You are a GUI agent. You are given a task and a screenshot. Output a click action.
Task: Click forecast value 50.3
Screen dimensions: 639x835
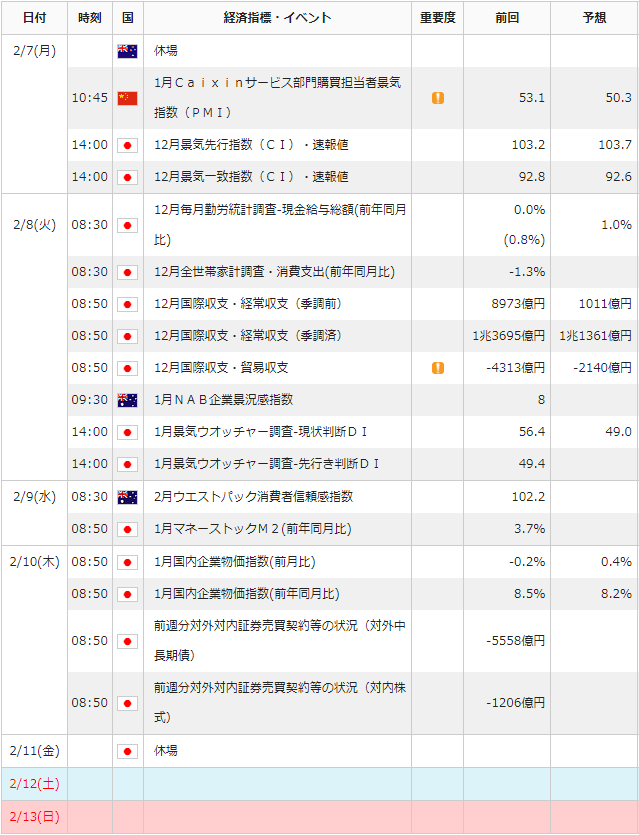(618, 98)
